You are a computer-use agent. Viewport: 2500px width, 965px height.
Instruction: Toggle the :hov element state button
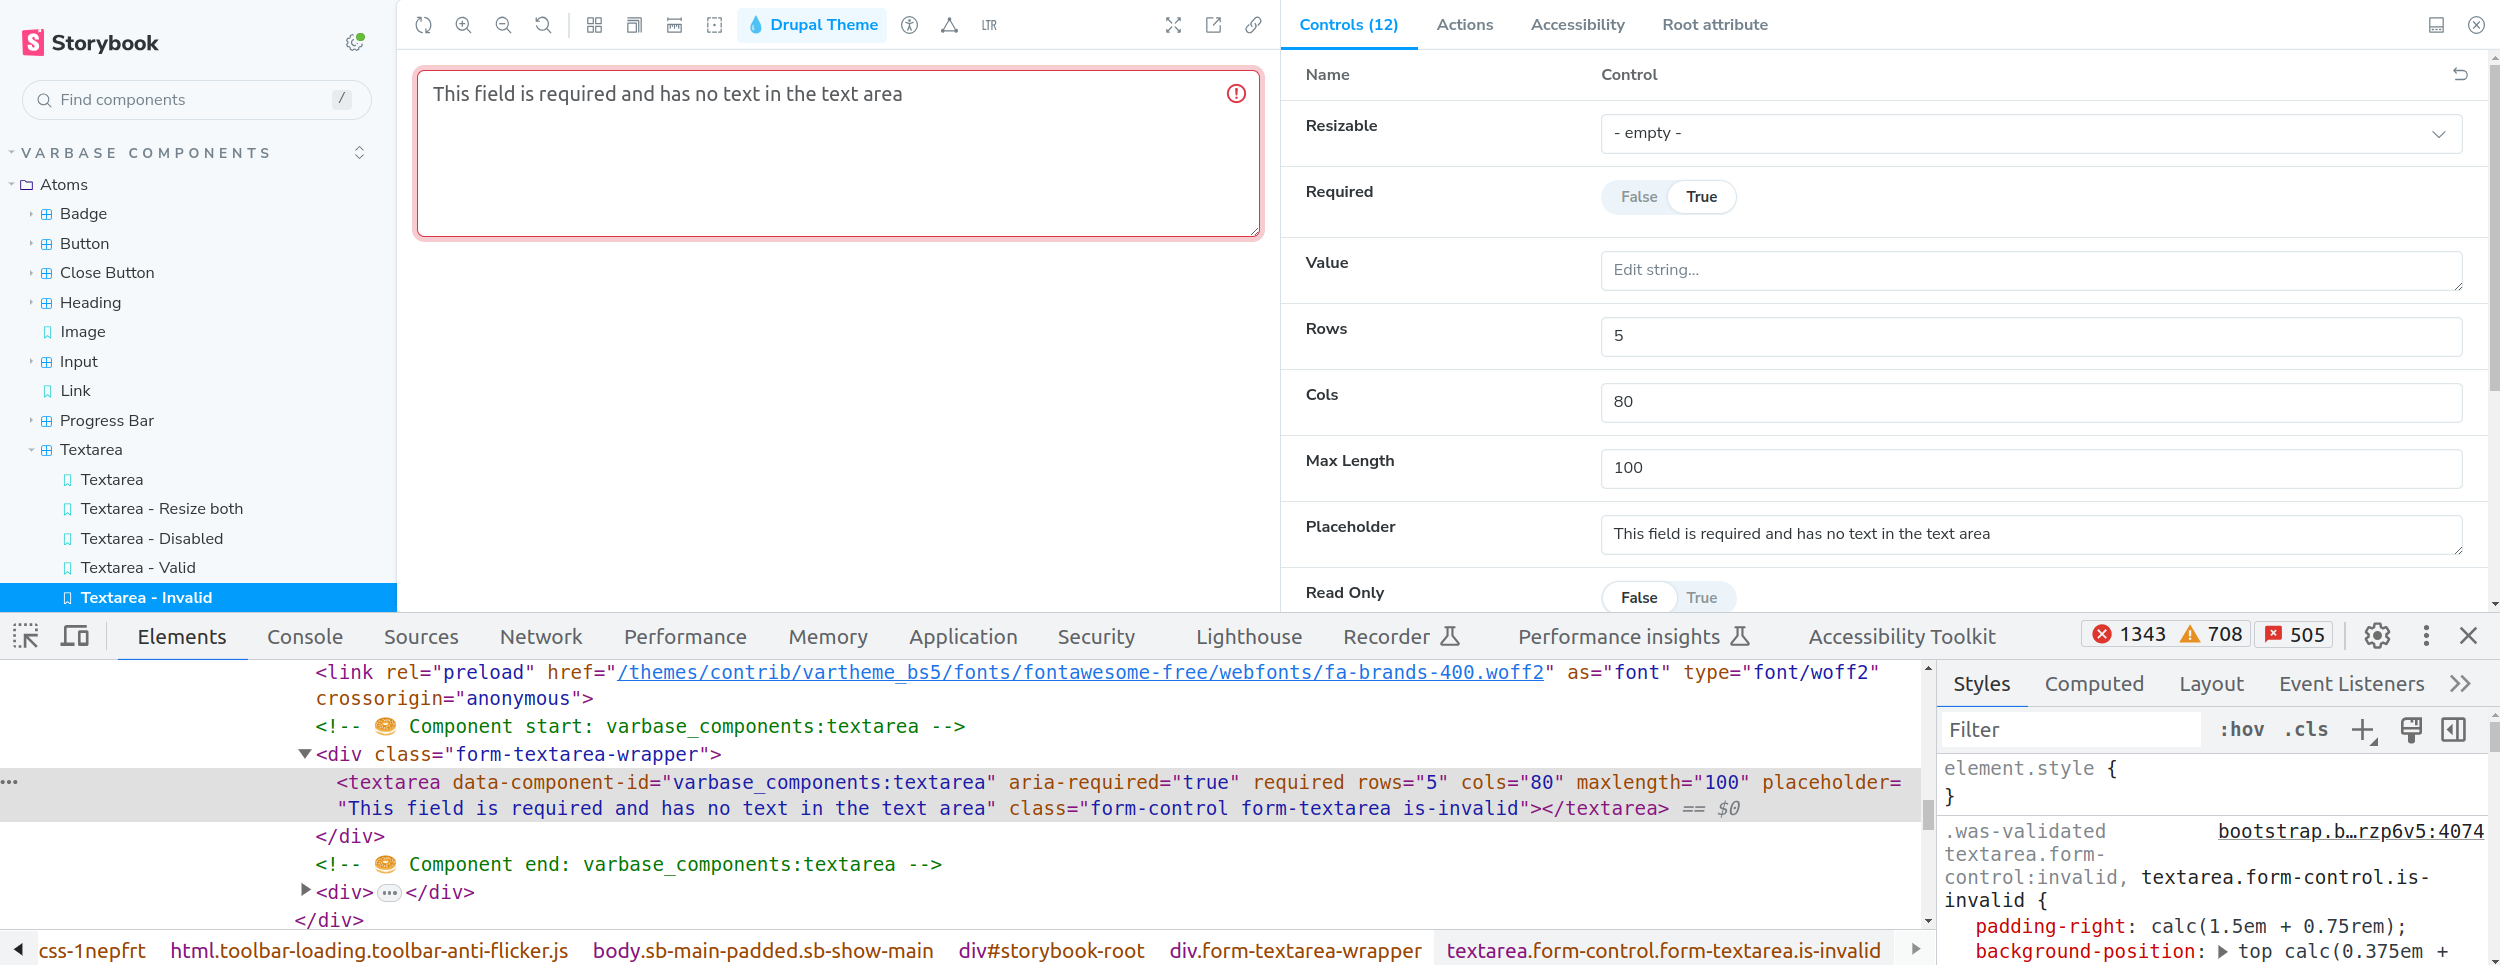[2241, 730]
